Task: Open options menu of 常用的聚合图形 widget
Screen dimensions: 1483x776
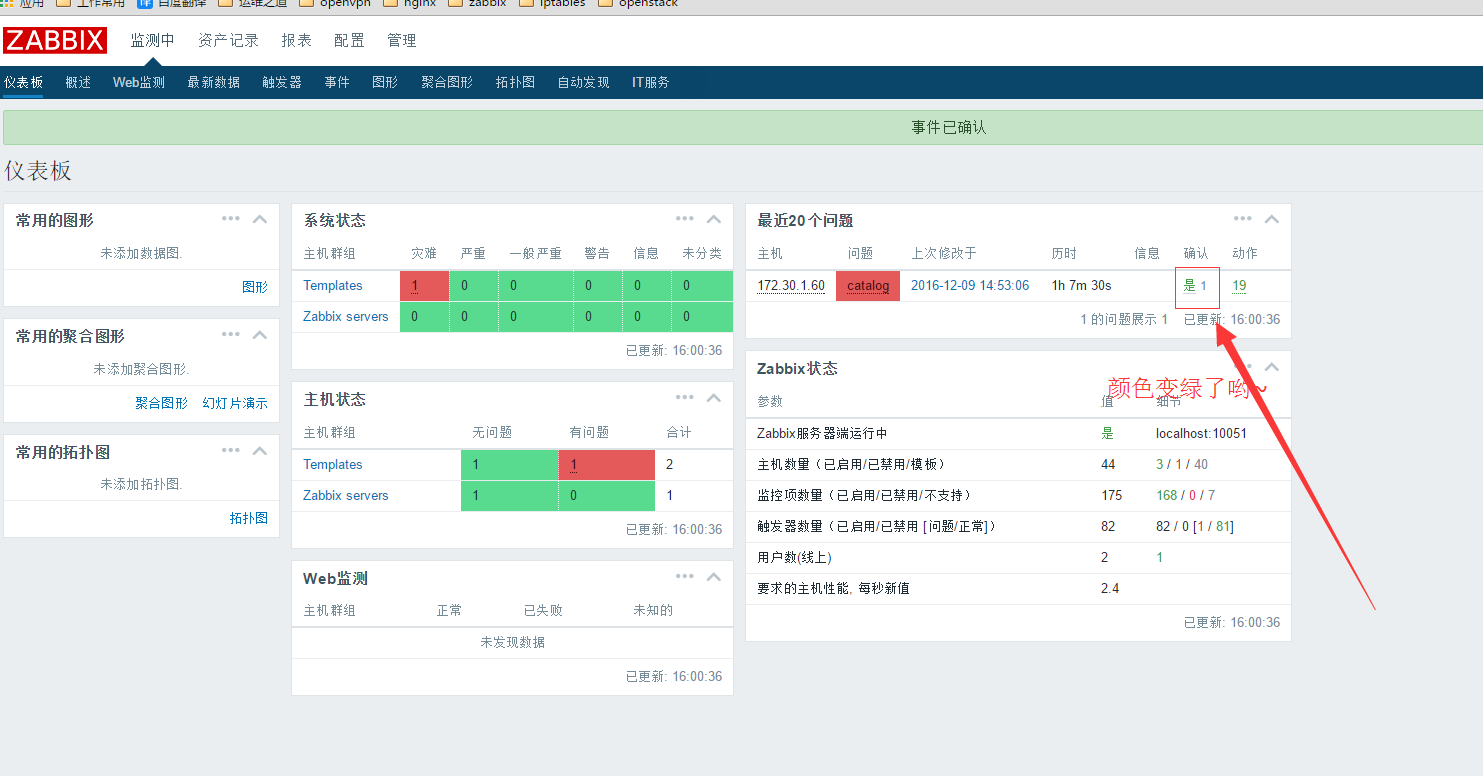Action: point(231,335)
